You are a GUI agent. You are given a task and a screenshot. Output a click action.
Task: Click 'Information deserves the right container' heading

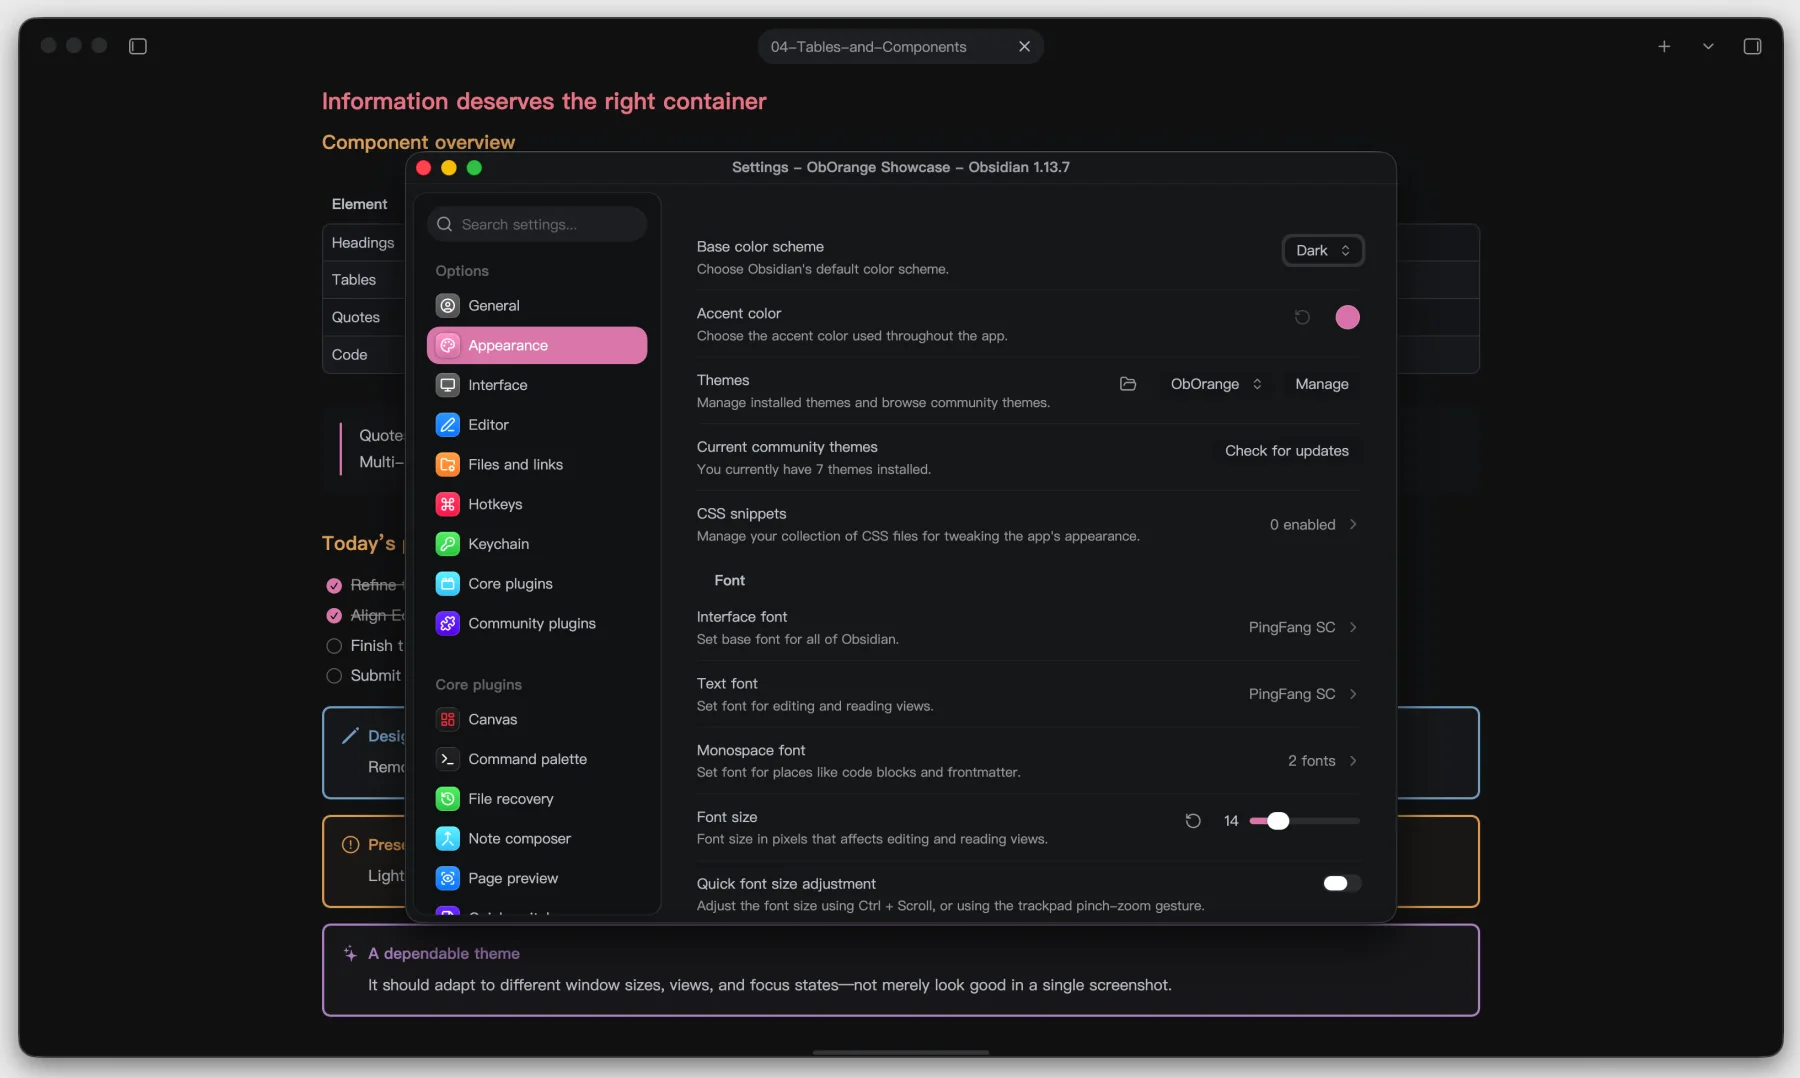[544, 101]
